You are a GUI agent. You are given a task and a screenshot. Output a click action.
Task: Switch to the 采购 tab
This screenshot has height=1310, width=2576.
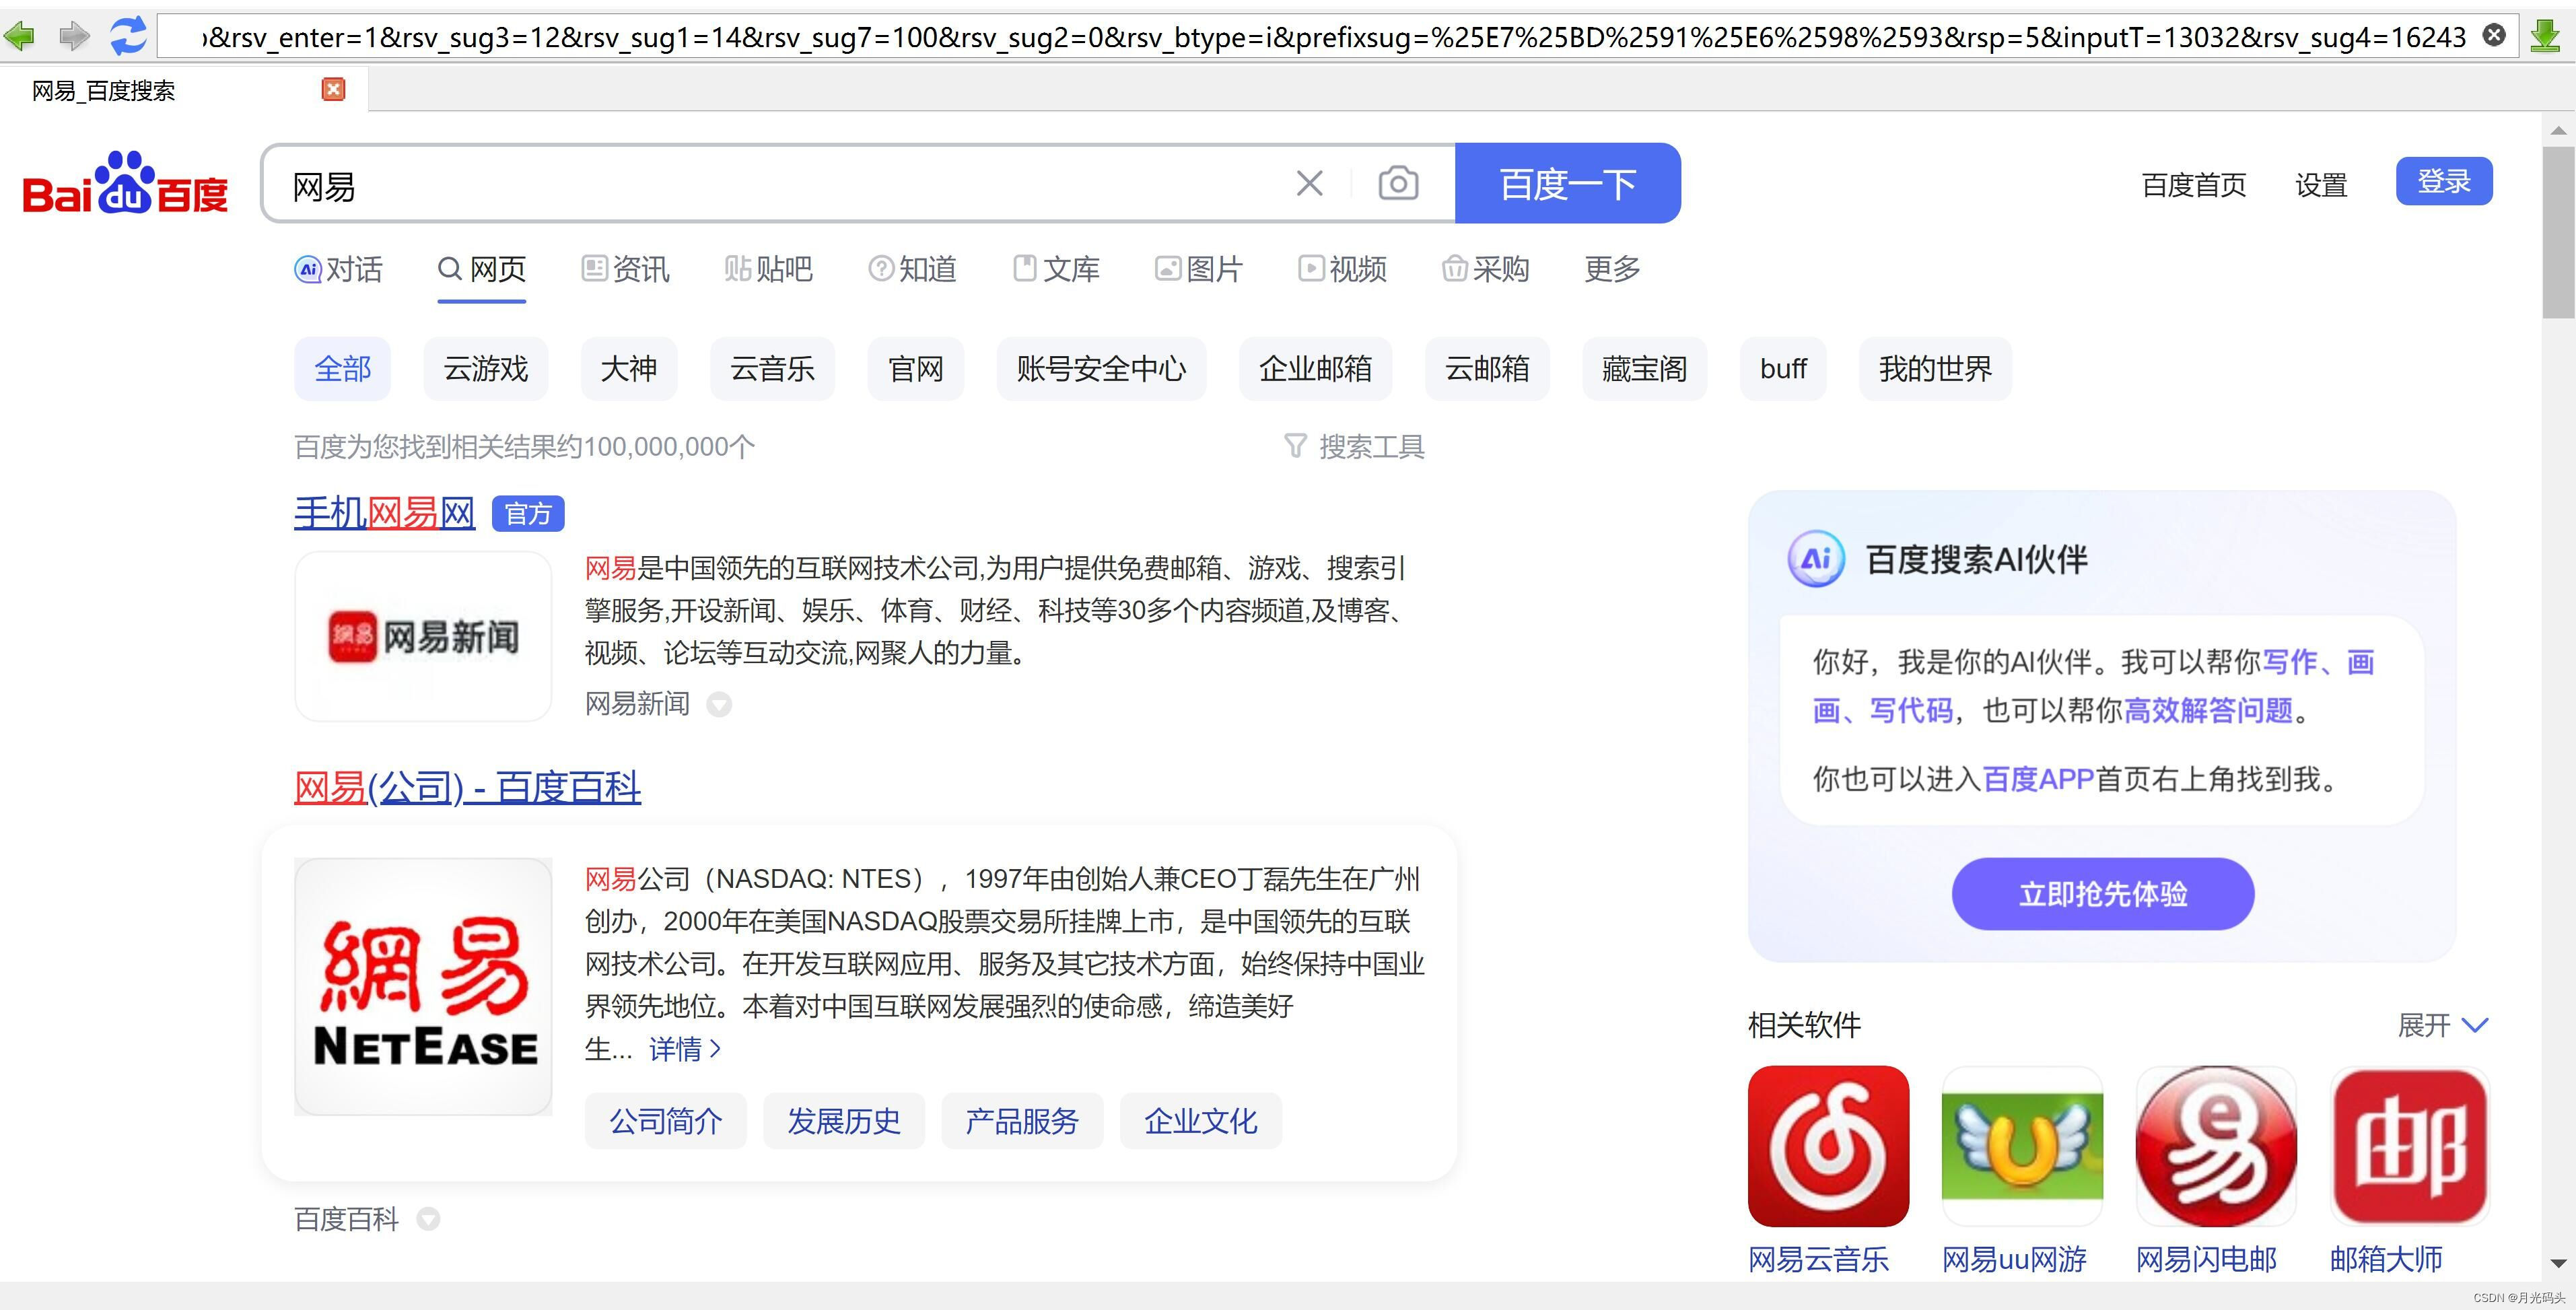1485,269
